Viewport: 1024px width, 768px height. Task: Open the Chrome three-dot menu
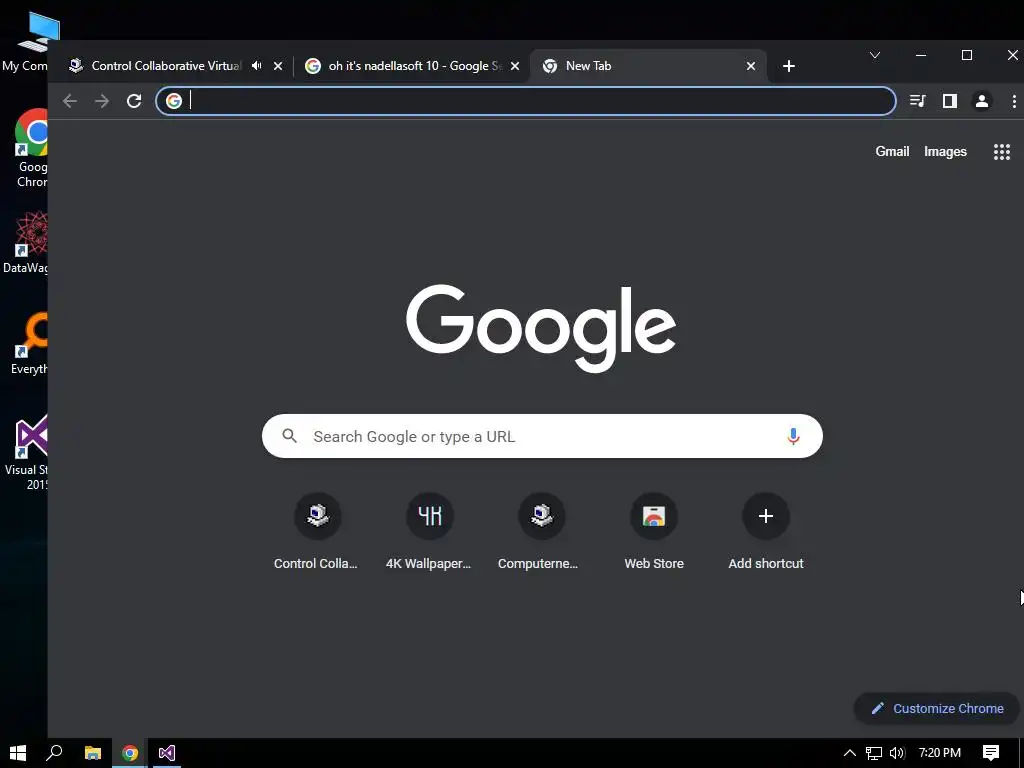point(1014,101)
